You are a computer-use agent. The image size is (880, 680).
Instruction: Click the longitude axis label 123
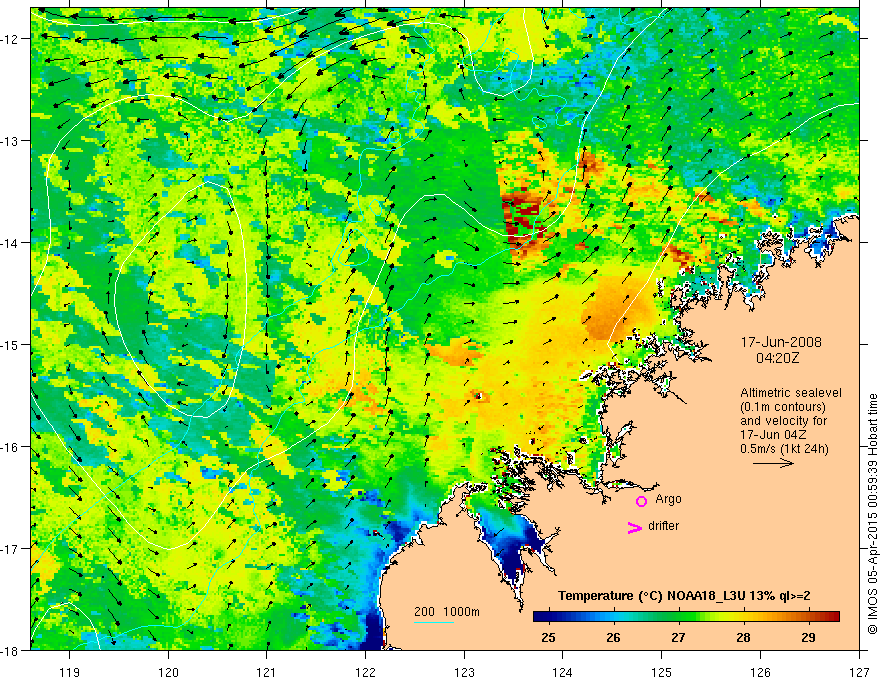click(464, 672)
